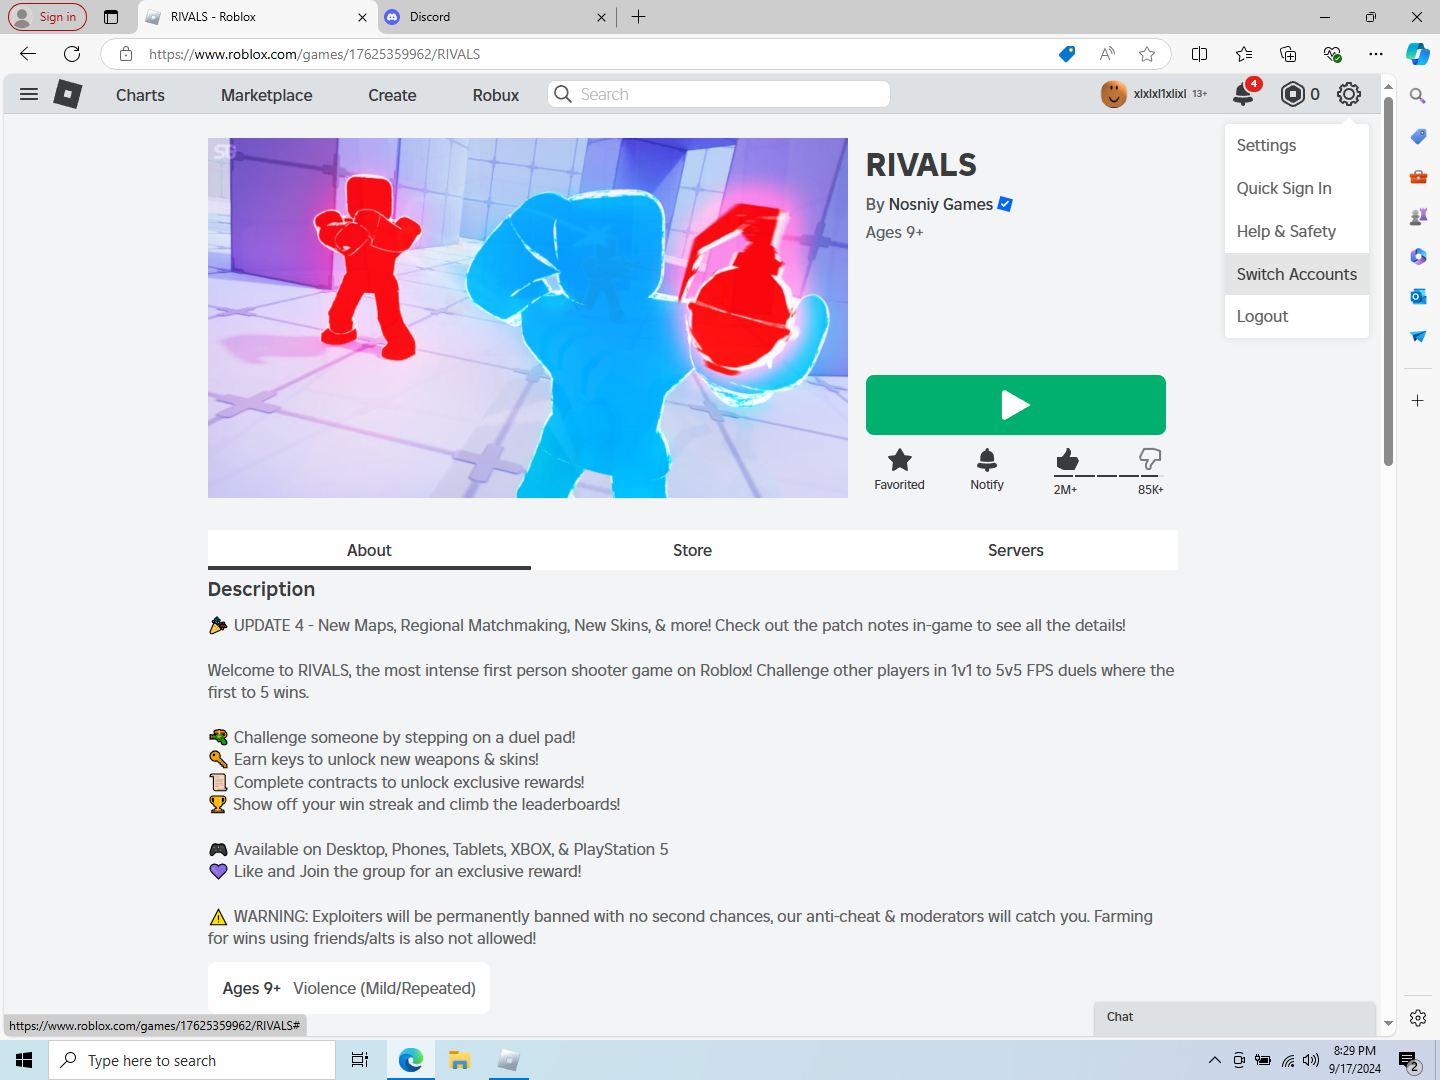This screenshot has width=1440, height=1080.
Task: Open the Marketplace page
Action: (x=267, y=95)
